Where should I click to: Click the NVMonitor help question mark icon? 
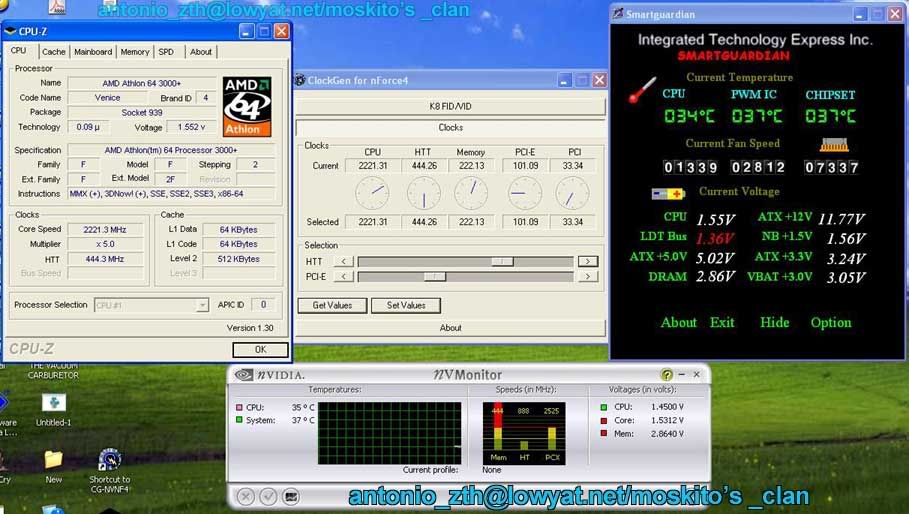coord(667,375)
